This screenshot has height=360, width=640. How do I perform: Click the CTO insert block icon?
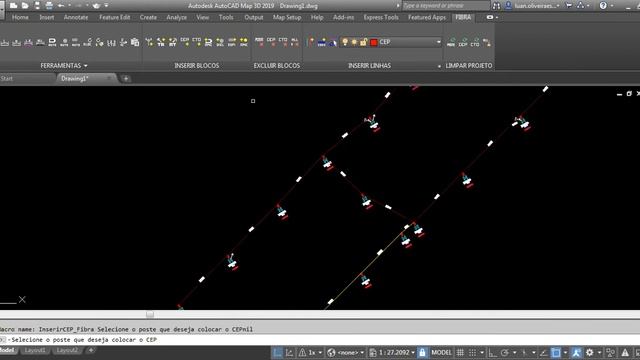pyautogui.click(x=197, y=42)
